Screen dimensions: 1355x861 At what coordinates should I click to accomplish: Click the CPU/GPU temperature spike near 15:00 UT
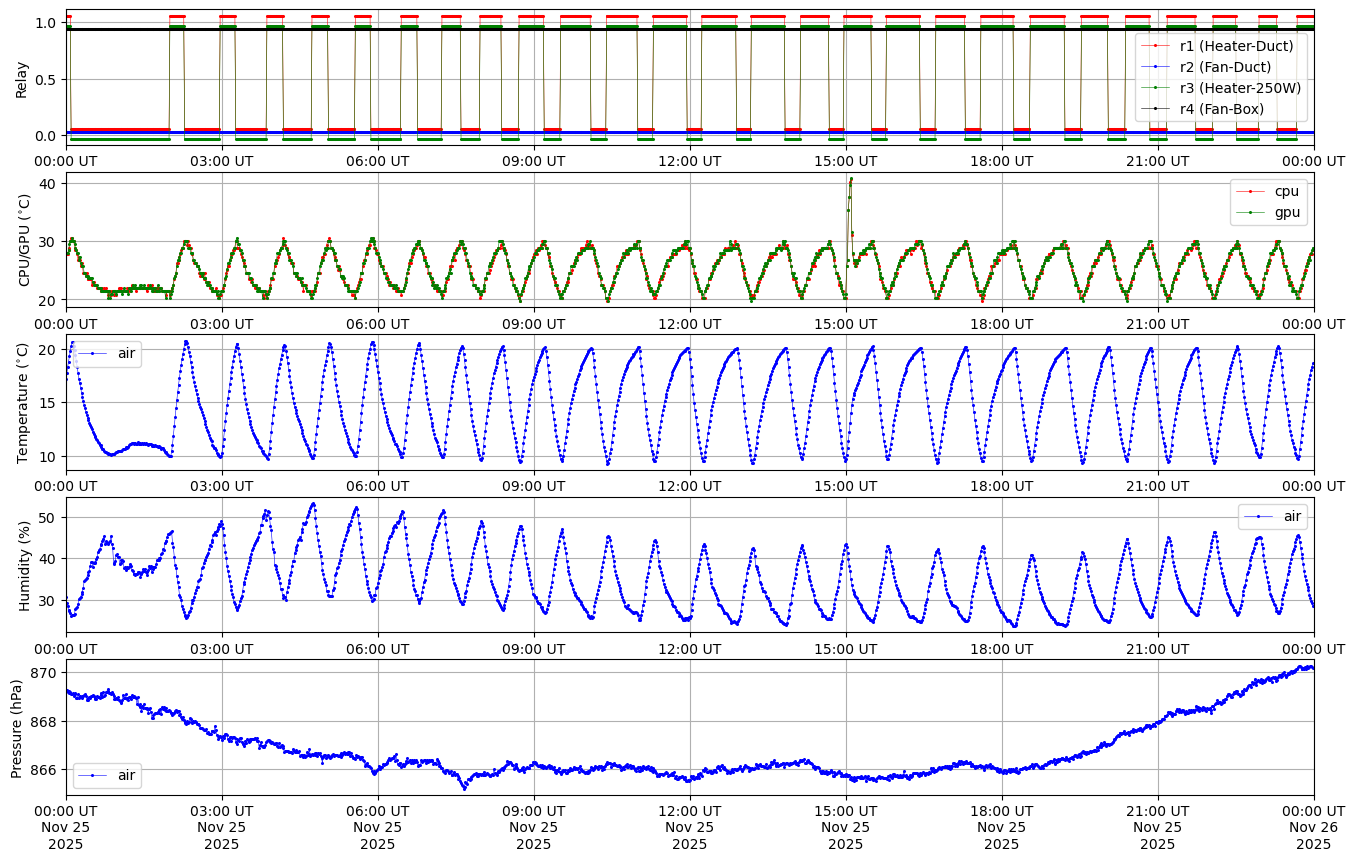tap(850, 185)
